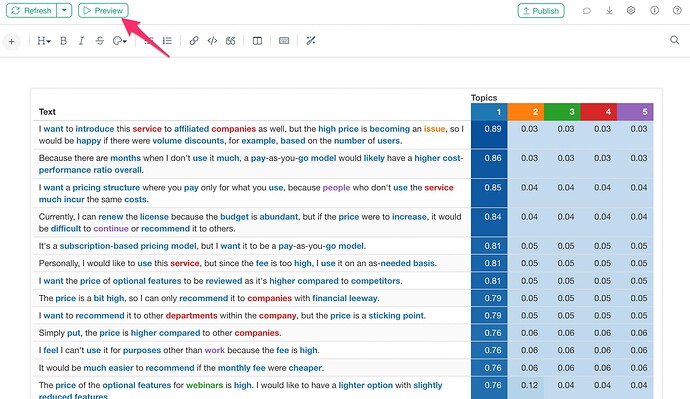The image size is (690, 399).
Task: Open the comments speech bubble
Action: [587, 11]
